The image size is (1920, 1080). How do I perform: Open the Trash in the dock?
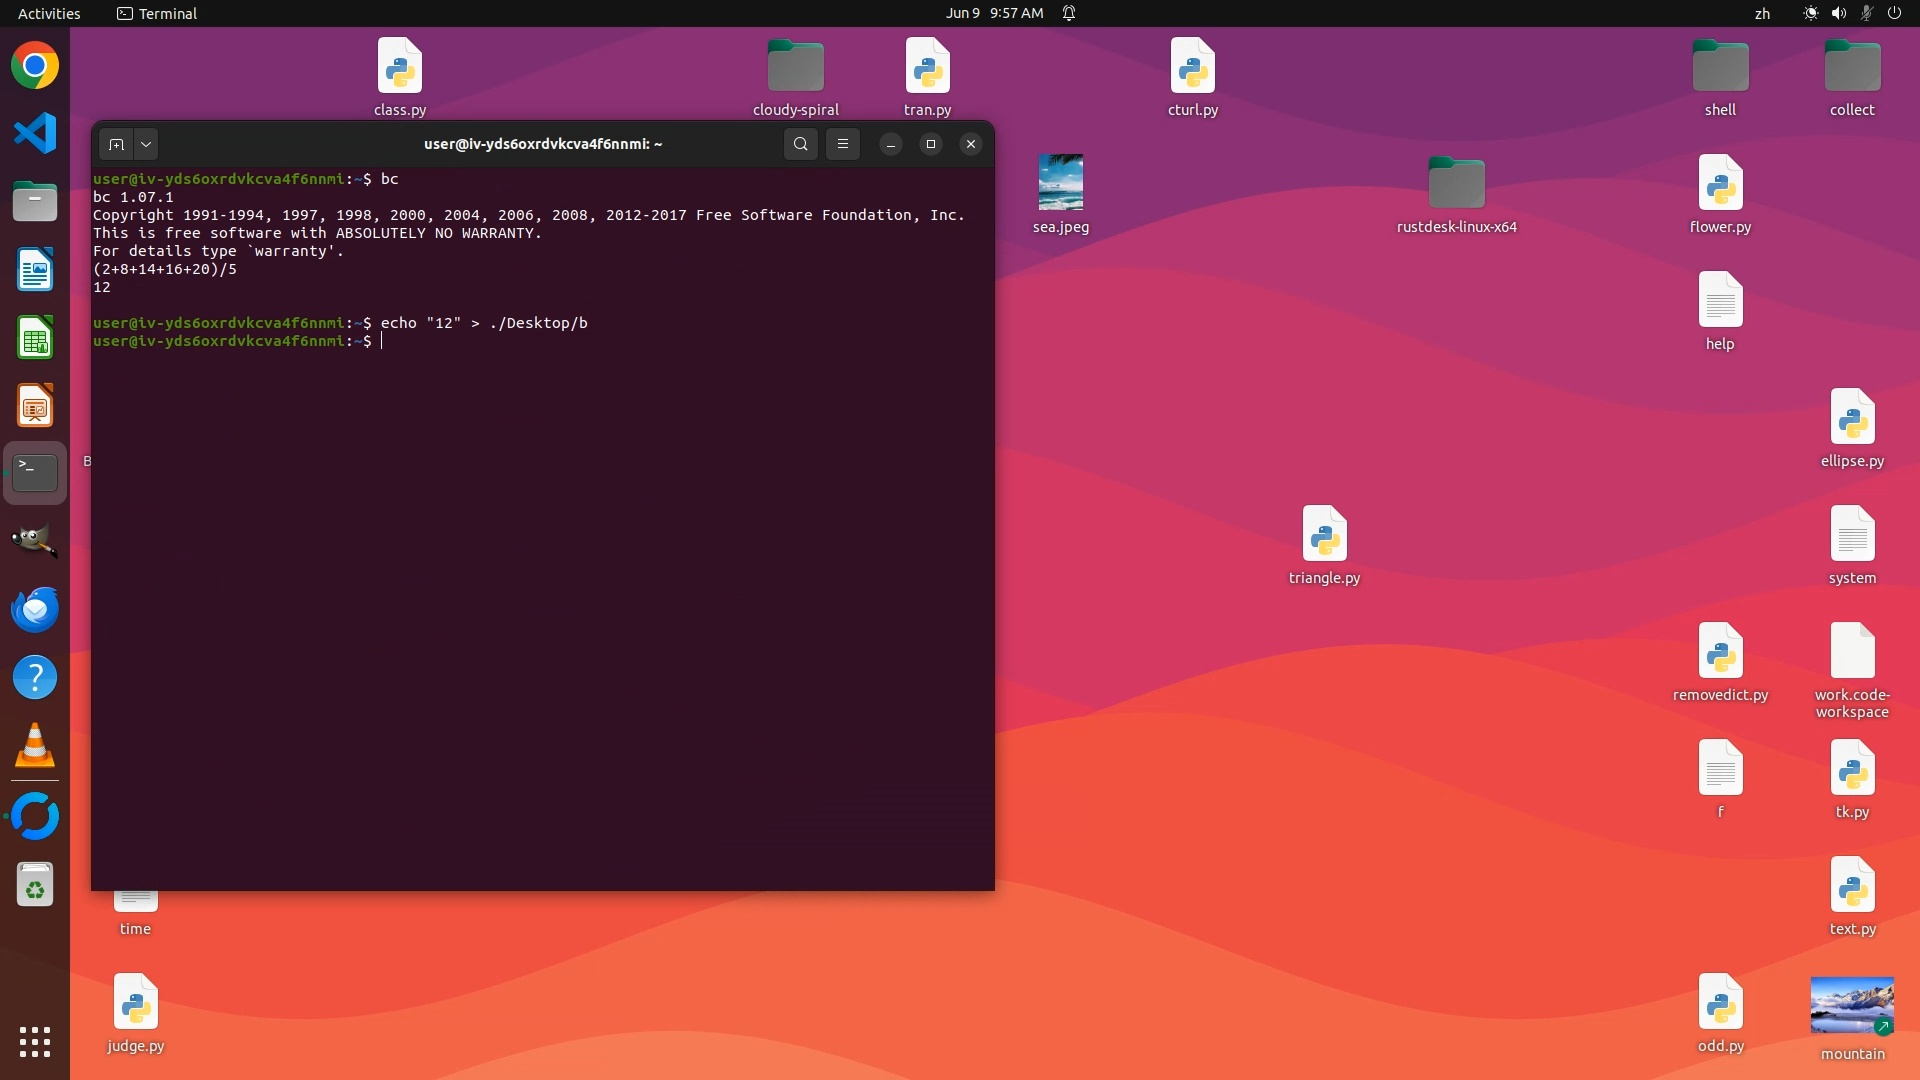35,885
